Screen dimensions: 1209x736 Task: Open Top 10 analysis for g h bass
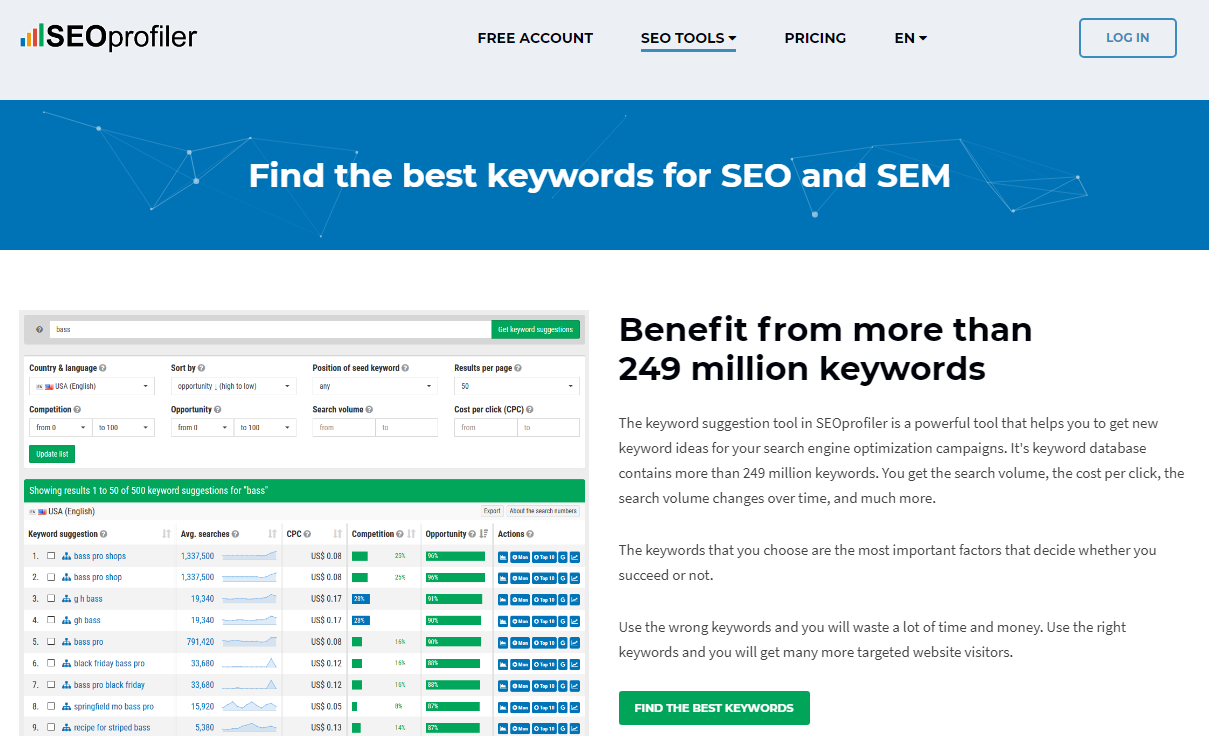point(544,598)
